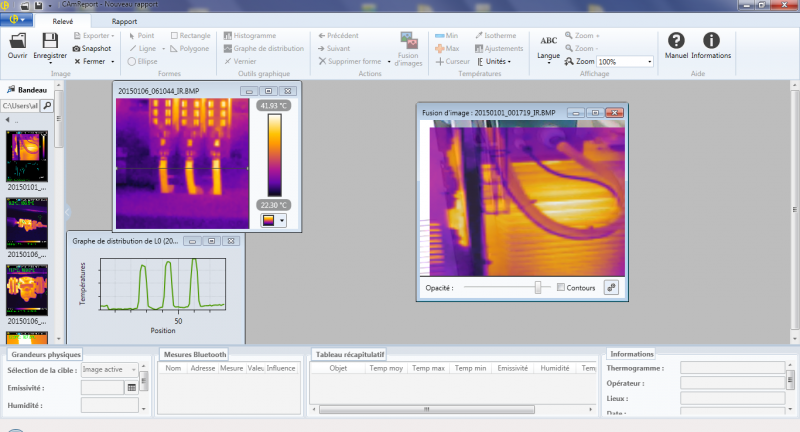800x432 pixels.
Task: Expand the Zoom percentage combo box
Action: pyautogui.click(x=651, y=62)
